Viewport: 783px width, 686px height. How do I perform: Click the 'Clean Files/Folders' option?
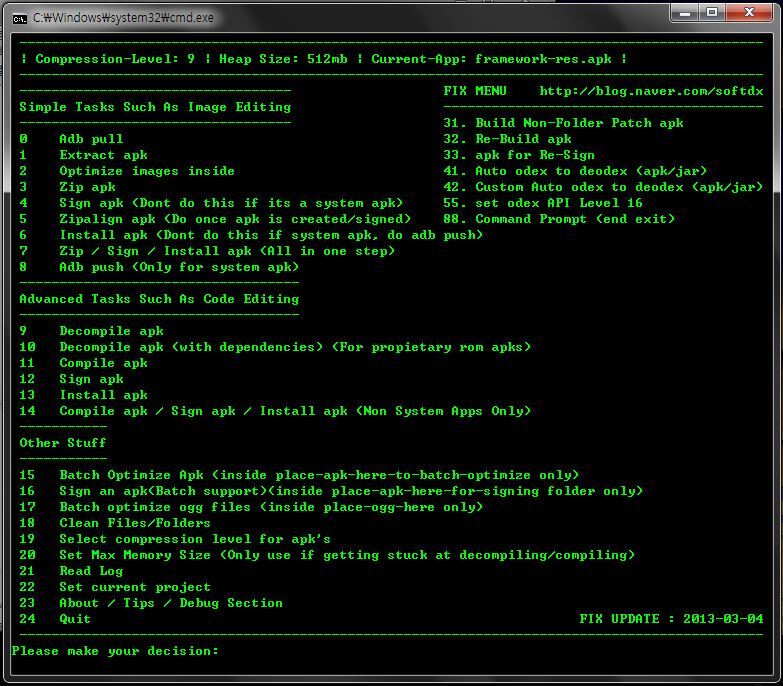[x=135, y=523]
